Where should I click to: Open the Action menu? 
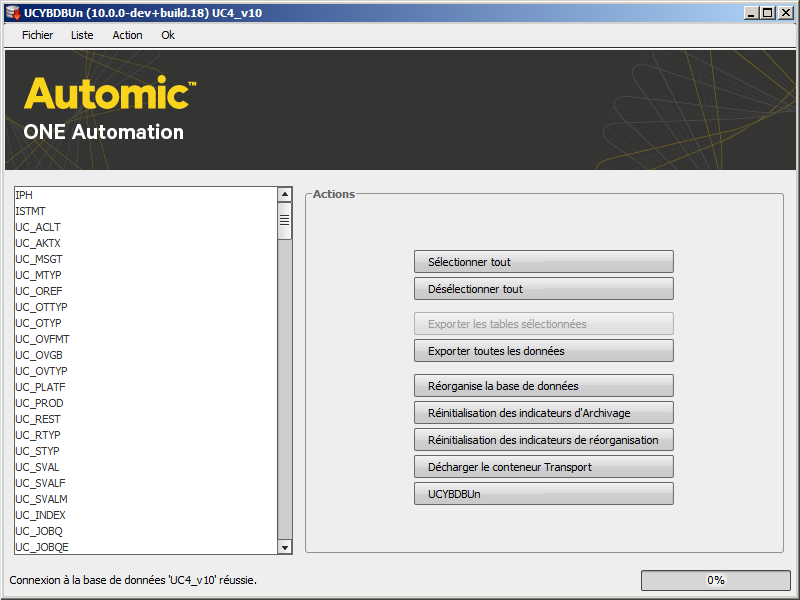[127, 35]
